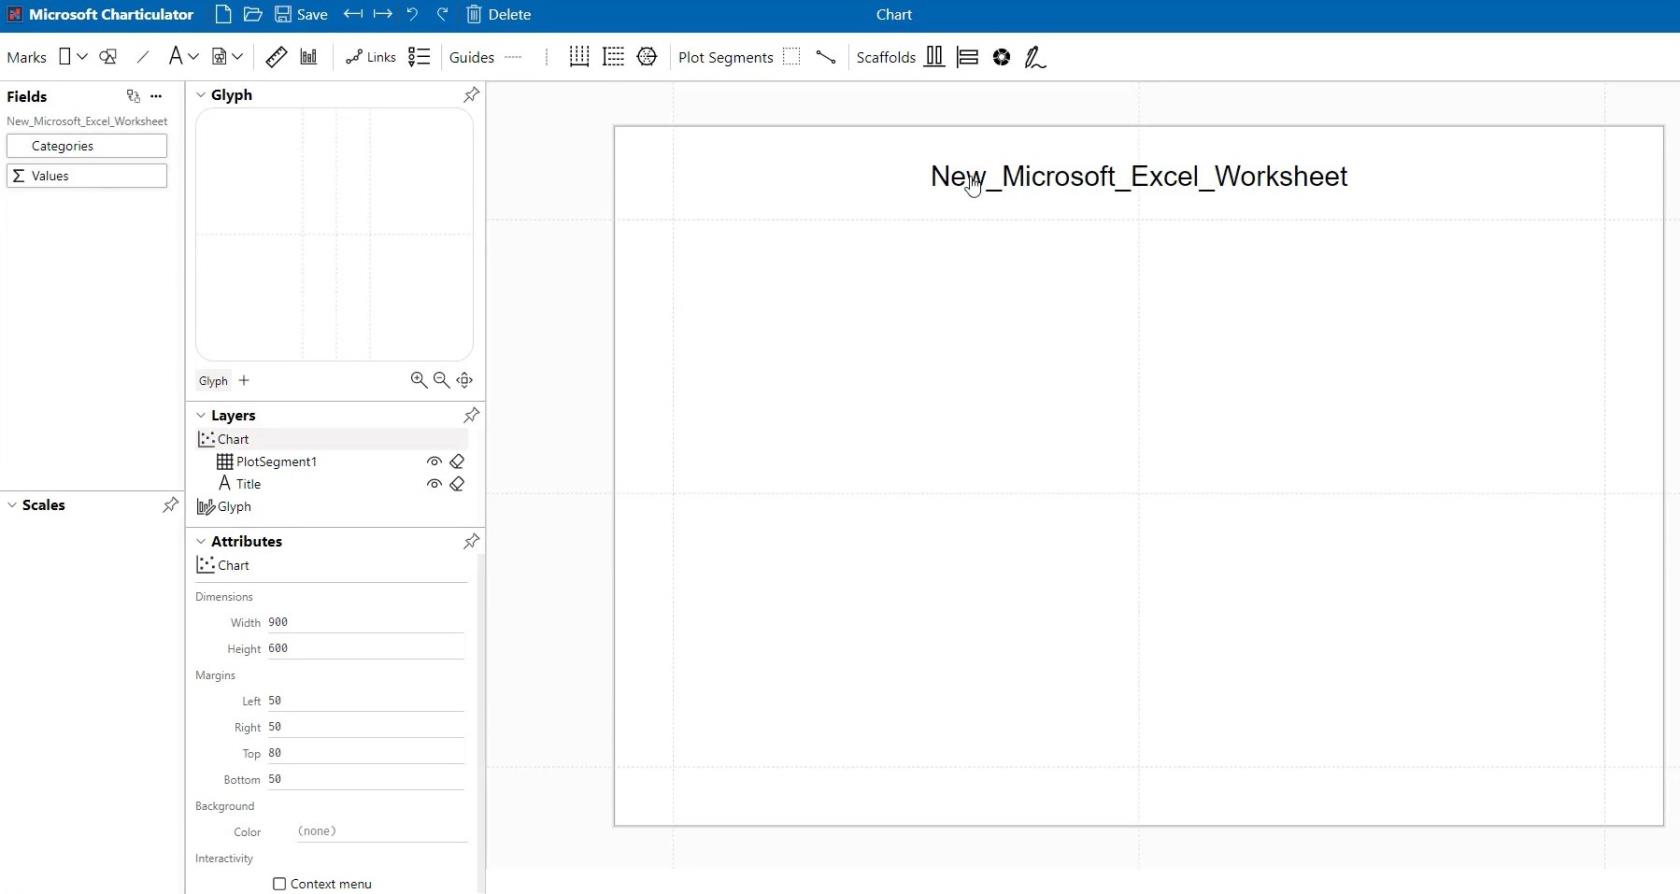Select the Icon/Image mark tool

coord(220,57)
